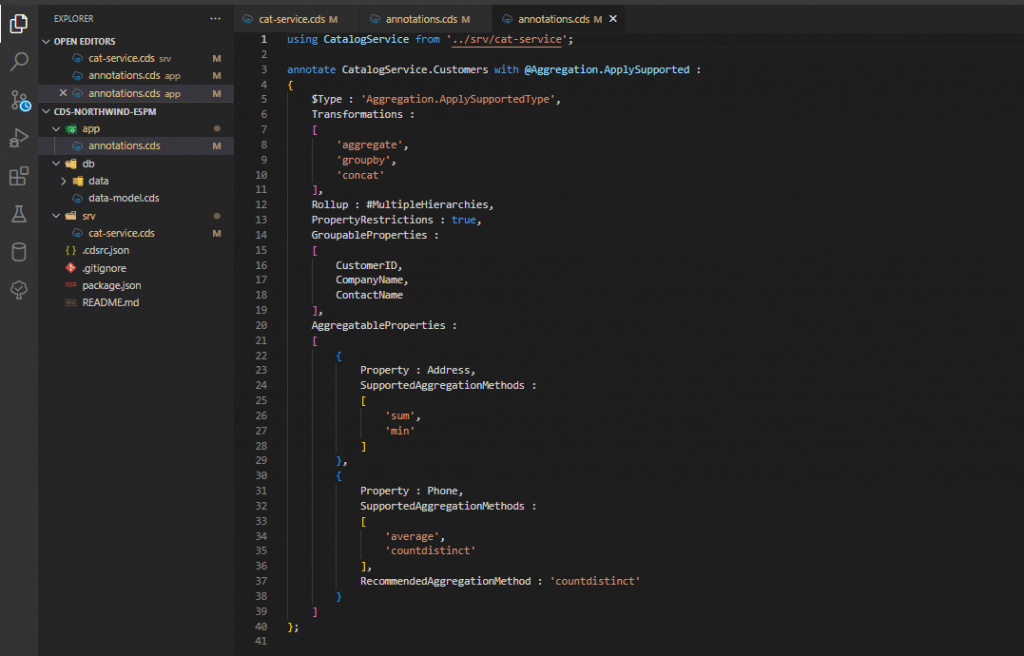Click 'CatalogService.Customers' on line 3
This screenshot has width=1024, height=656.
[415, 69]
